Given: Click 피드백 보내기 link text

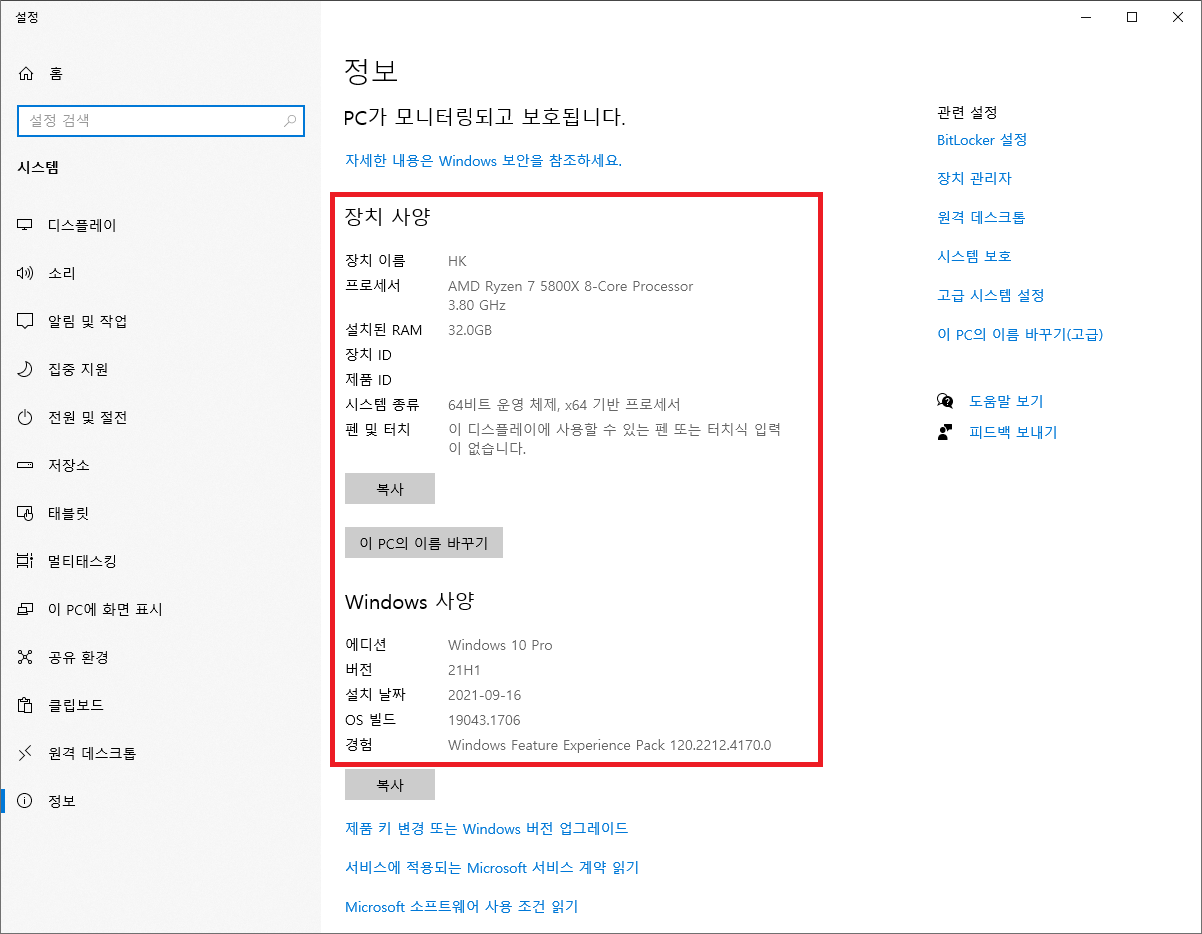Looking at the screenshot, I should point(1013,432).
